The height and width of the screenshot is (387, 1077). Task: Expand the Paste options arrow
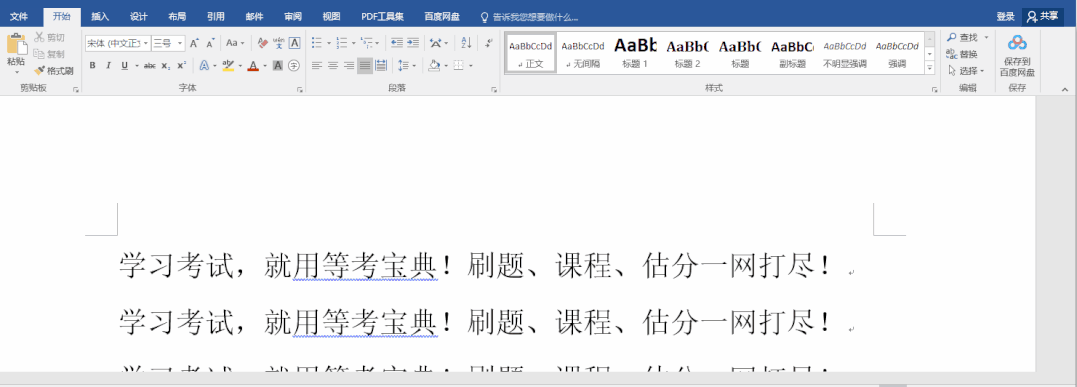16,71
